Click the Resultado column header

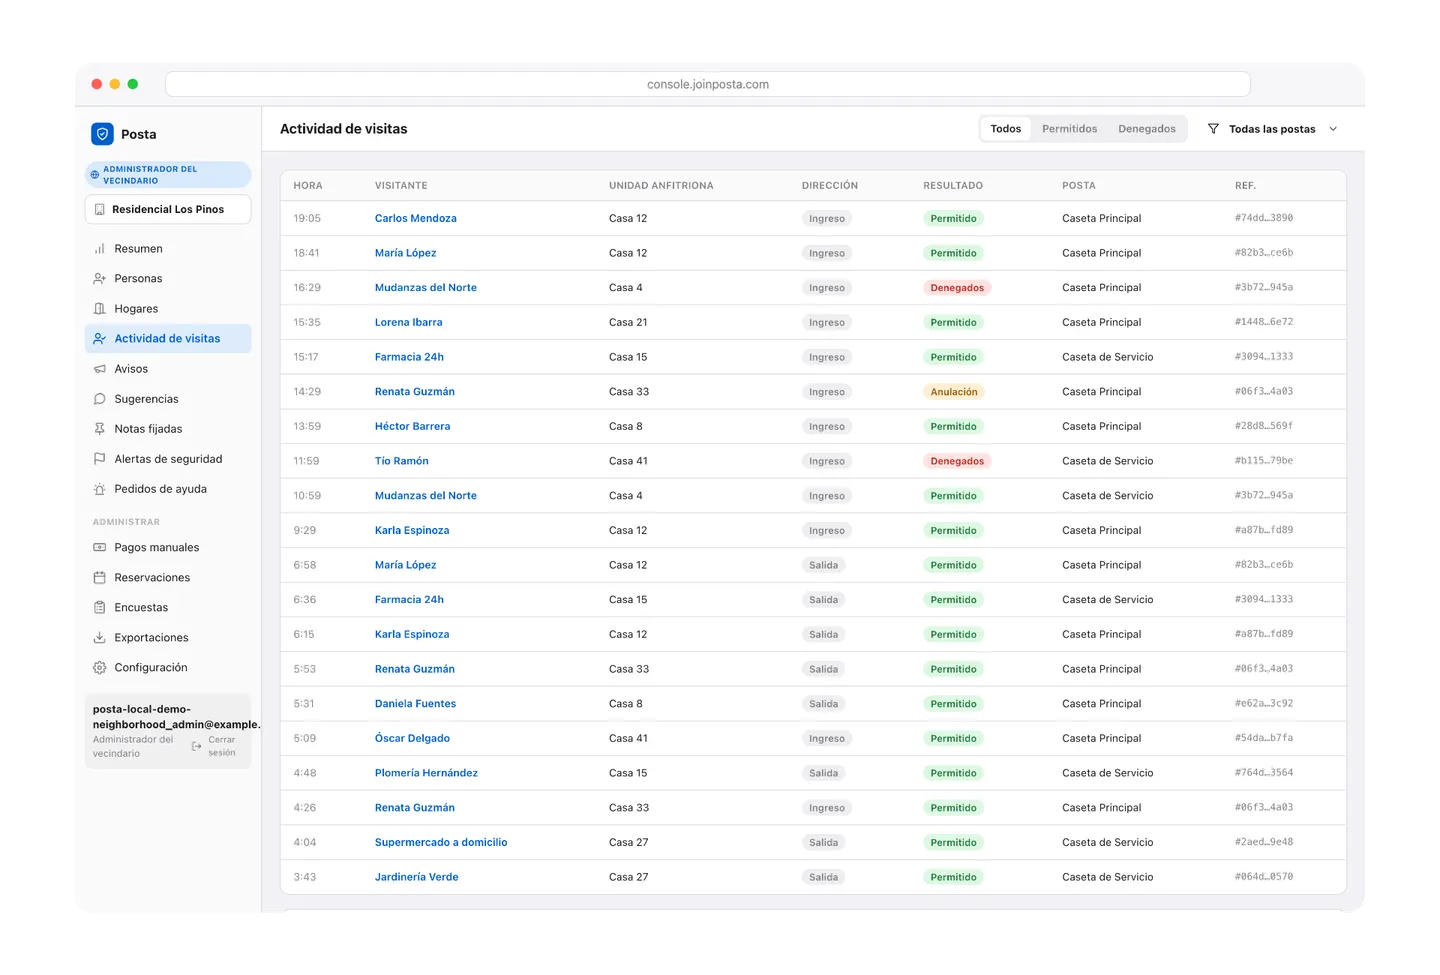953,186
